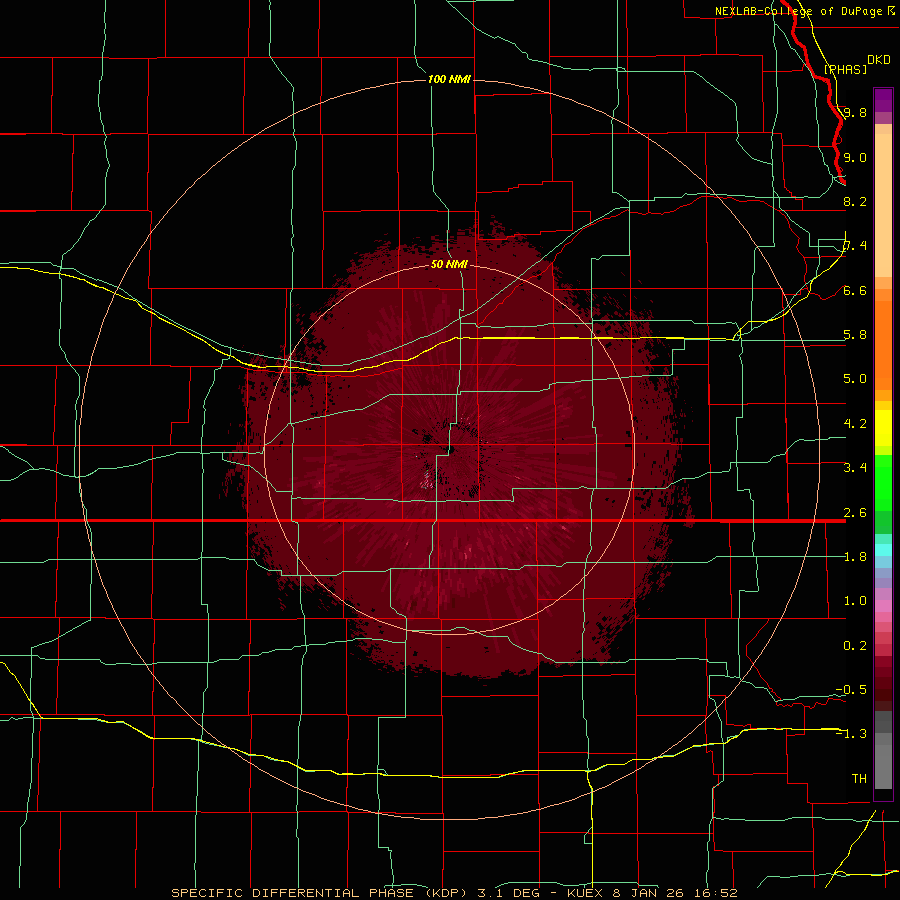Click the 1.8 value on the color scale

pos(855,557)
